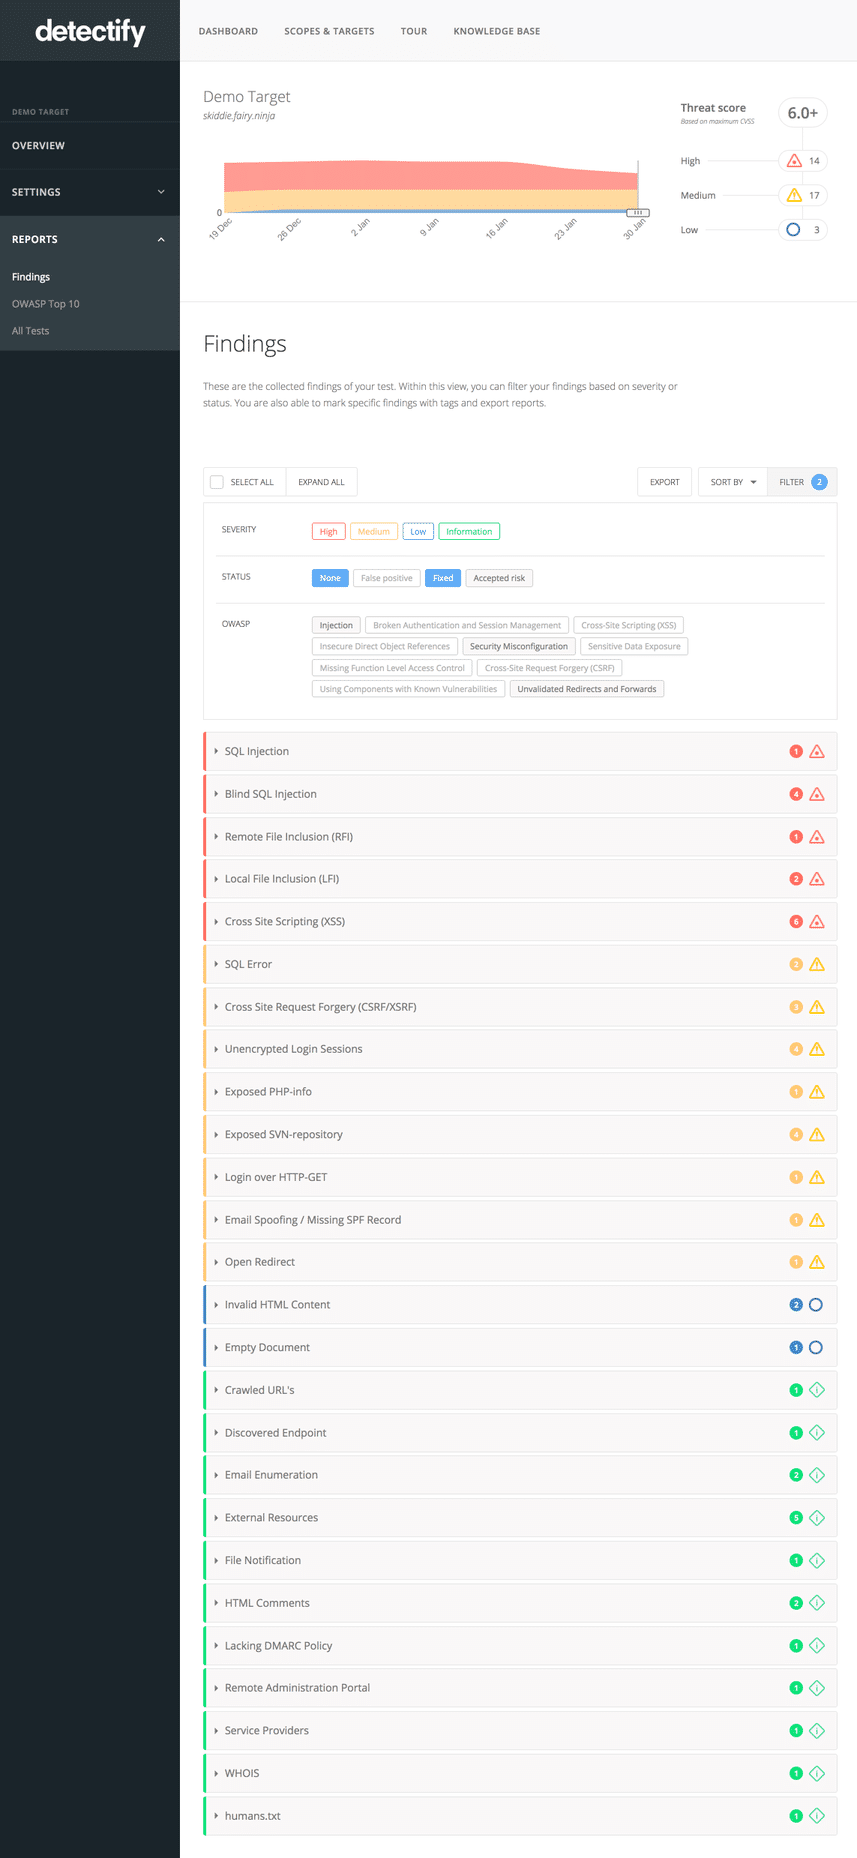
Task: Toggle the None status filter
Action: tap(330, 578)
